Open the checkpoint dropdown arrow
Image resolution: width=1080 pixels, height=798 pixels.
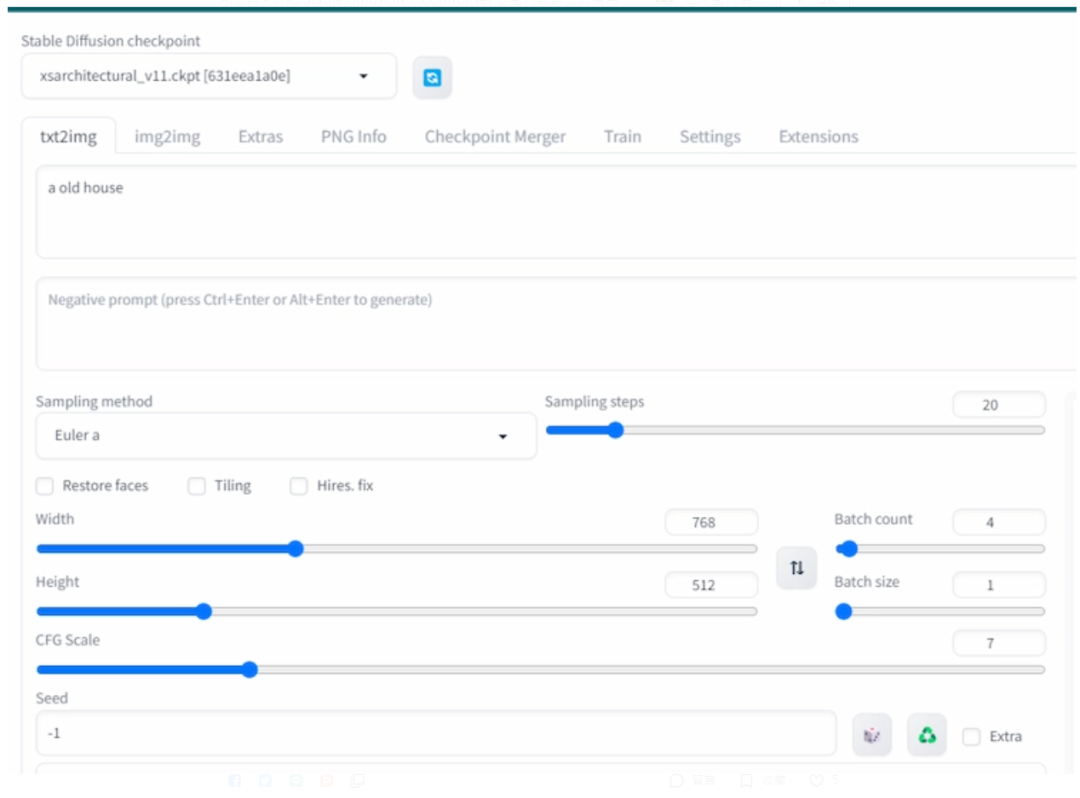pyautogui.click(x=364, y=76)
